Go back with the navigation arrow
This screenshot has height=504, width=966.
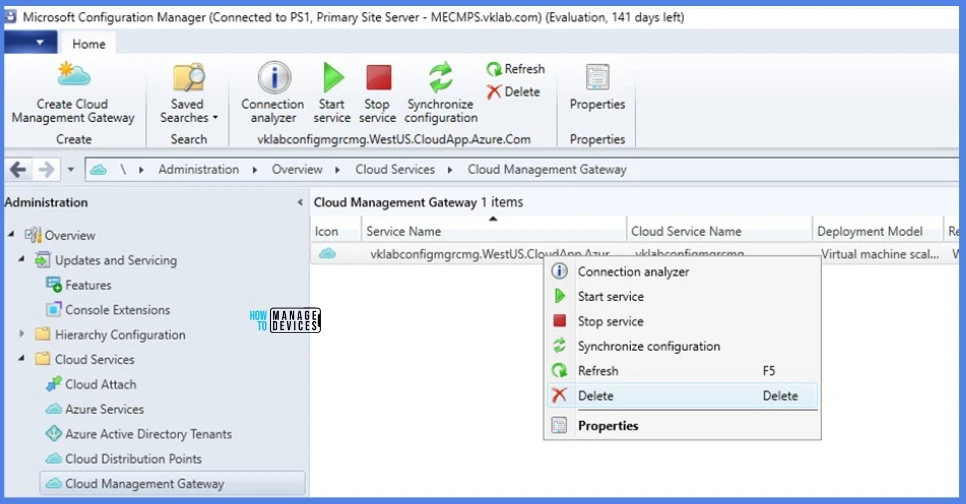pos(18,169)
